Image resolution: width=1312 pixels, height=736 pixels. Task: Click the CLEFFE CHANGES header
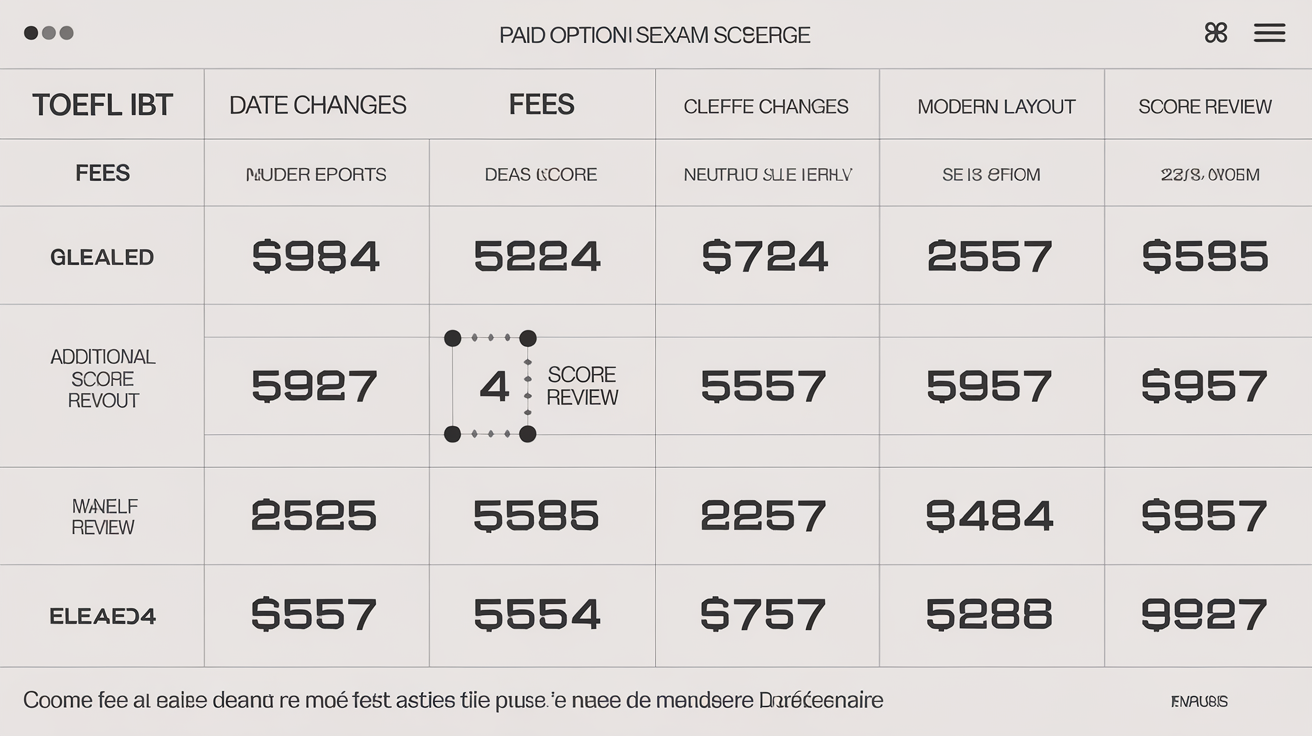[766, 106]
